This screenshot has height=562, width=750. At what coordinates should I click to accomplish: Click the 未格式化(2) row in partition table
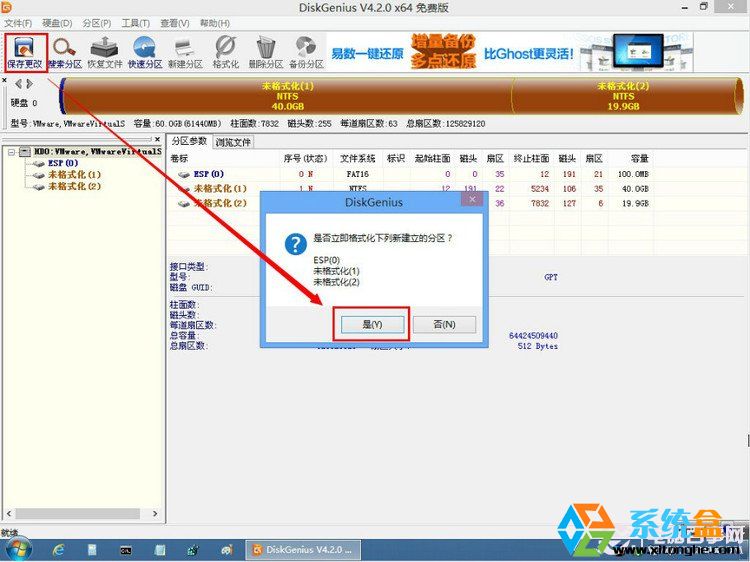coord(411,203)
